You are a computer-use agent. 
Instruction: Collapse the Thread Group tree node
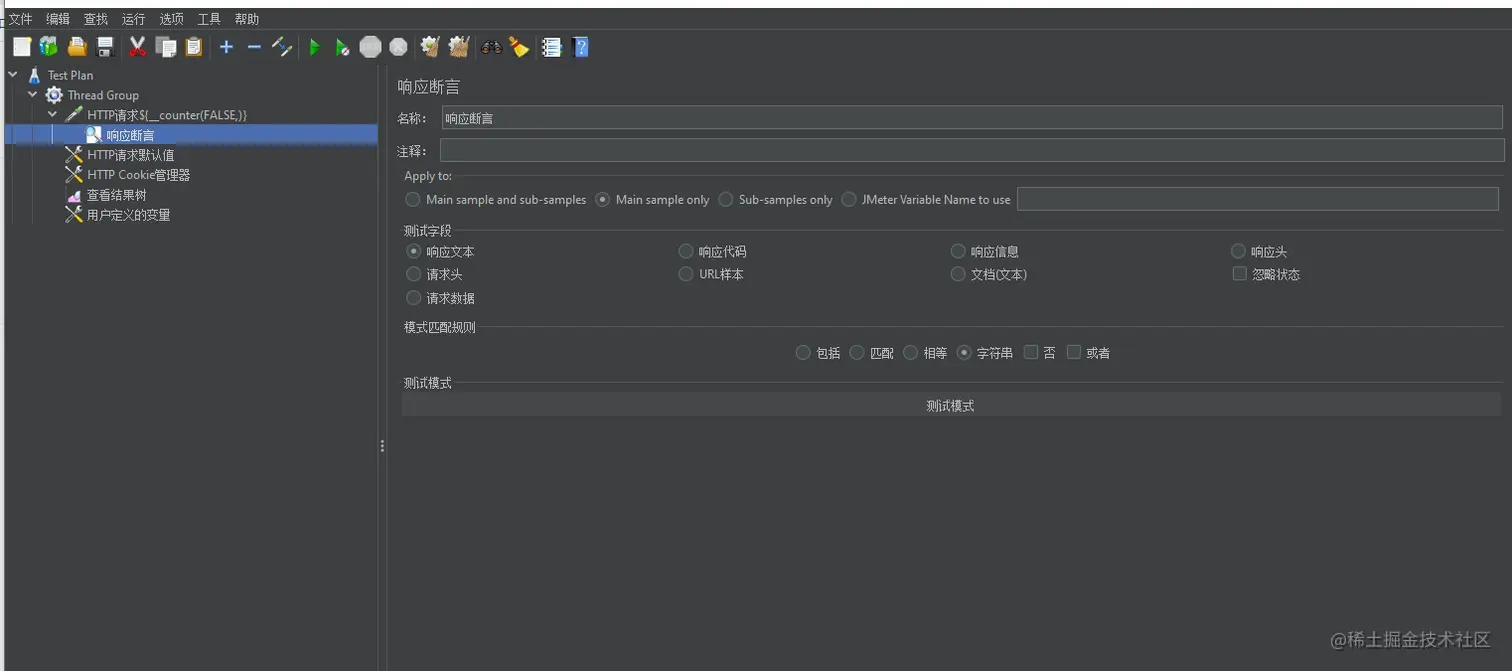coord(33,94)
